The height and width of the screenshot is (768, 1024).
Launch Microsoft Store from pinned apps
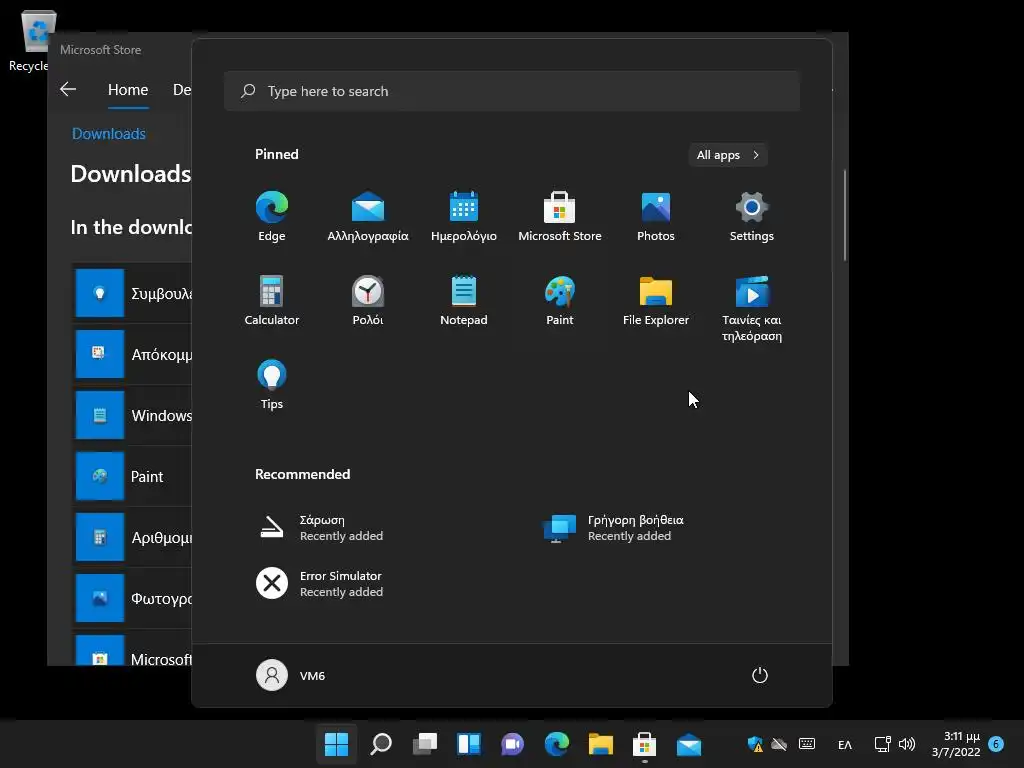pos(560,217)
